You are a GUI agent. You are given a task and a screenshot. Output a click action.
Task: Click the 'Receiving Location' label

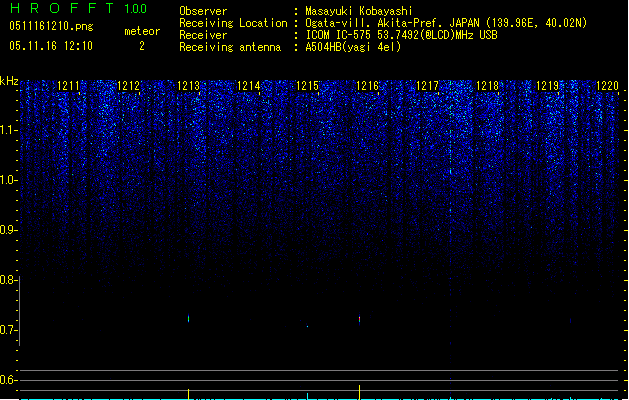pyautogui.click(x=233, y=23)
